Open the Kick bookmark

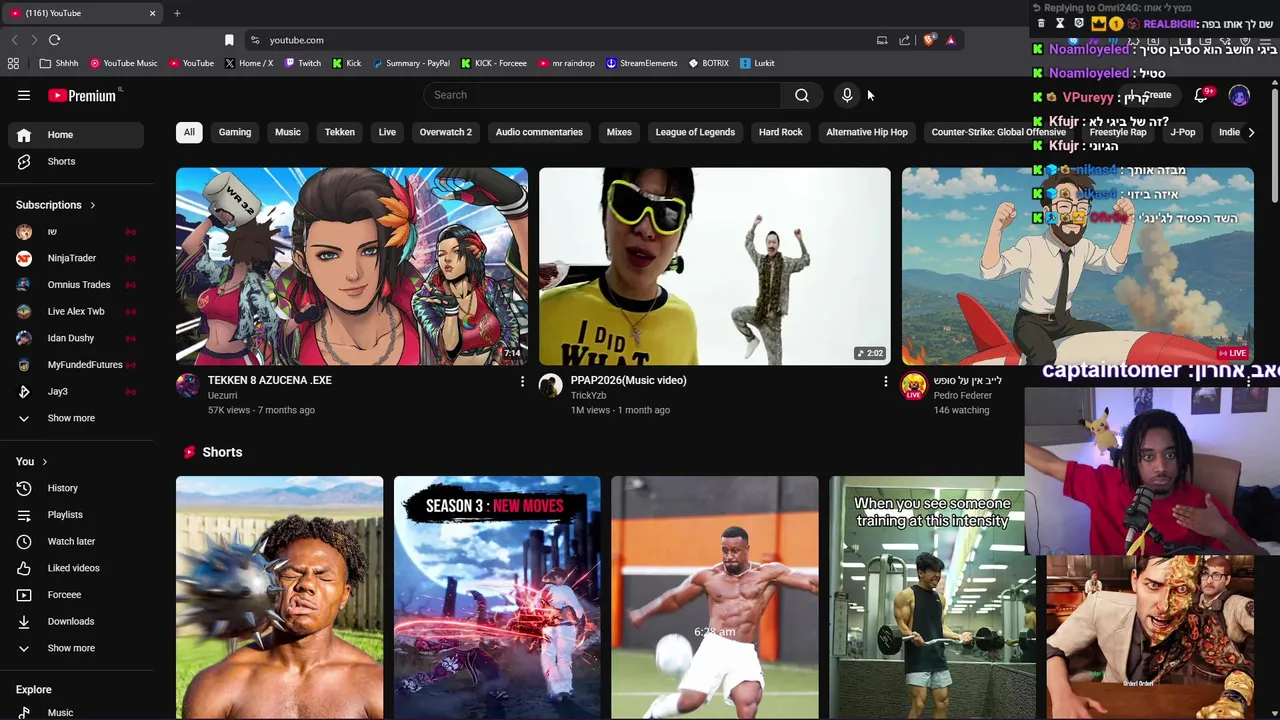pos(347,63)
